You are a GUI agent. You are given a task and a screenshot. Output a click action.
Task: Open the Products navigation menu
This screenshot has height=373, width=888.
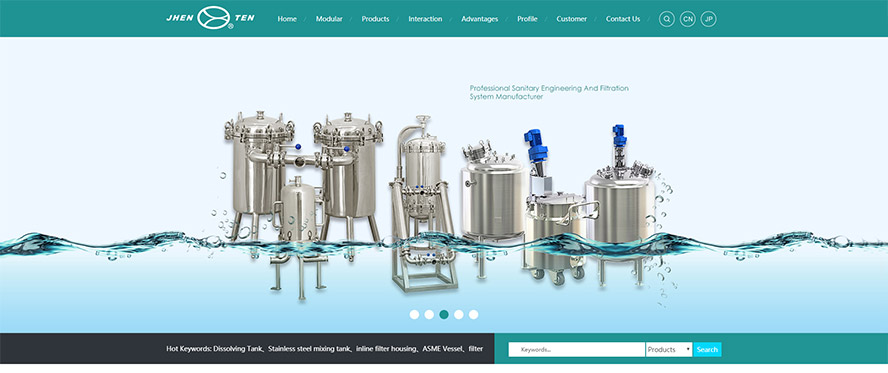point(375,19)
